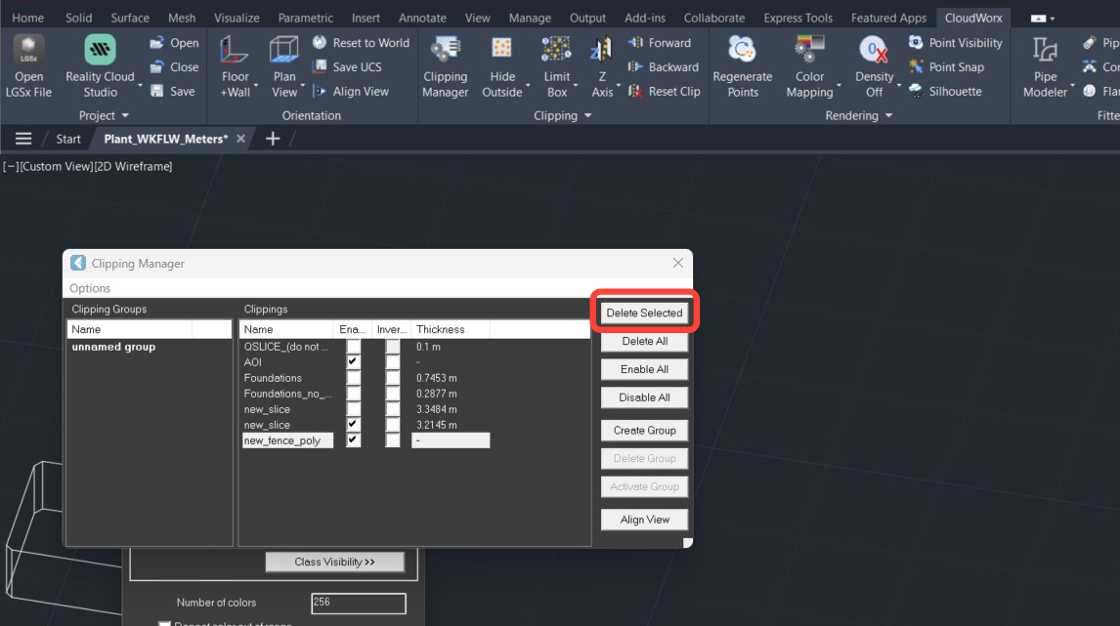This screenshot has height=626, width=1120.
Task: Select unnamed group in Clipping Groups
Action: [114, 347]
